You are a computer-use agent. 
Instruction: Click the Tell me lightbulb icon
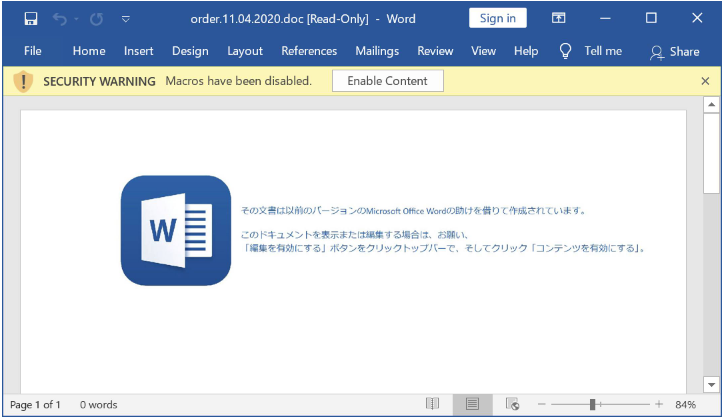[x=566, y=51]
